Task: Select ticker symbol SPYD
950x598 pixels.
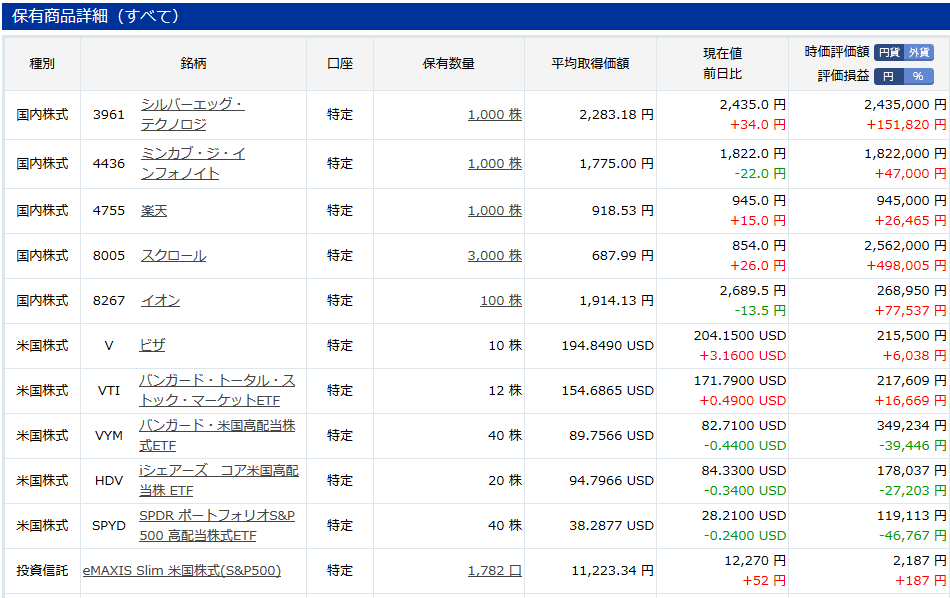Action: [x=109, y=525]
